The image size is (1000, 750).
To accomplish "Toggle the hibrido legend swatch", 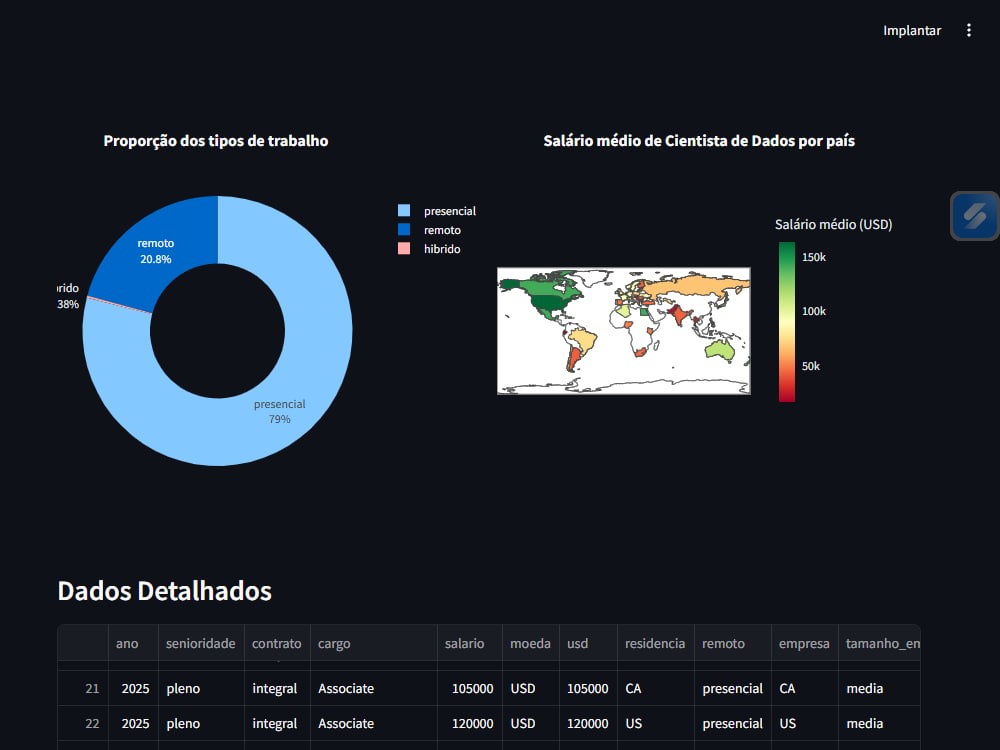I will [404, 249].
